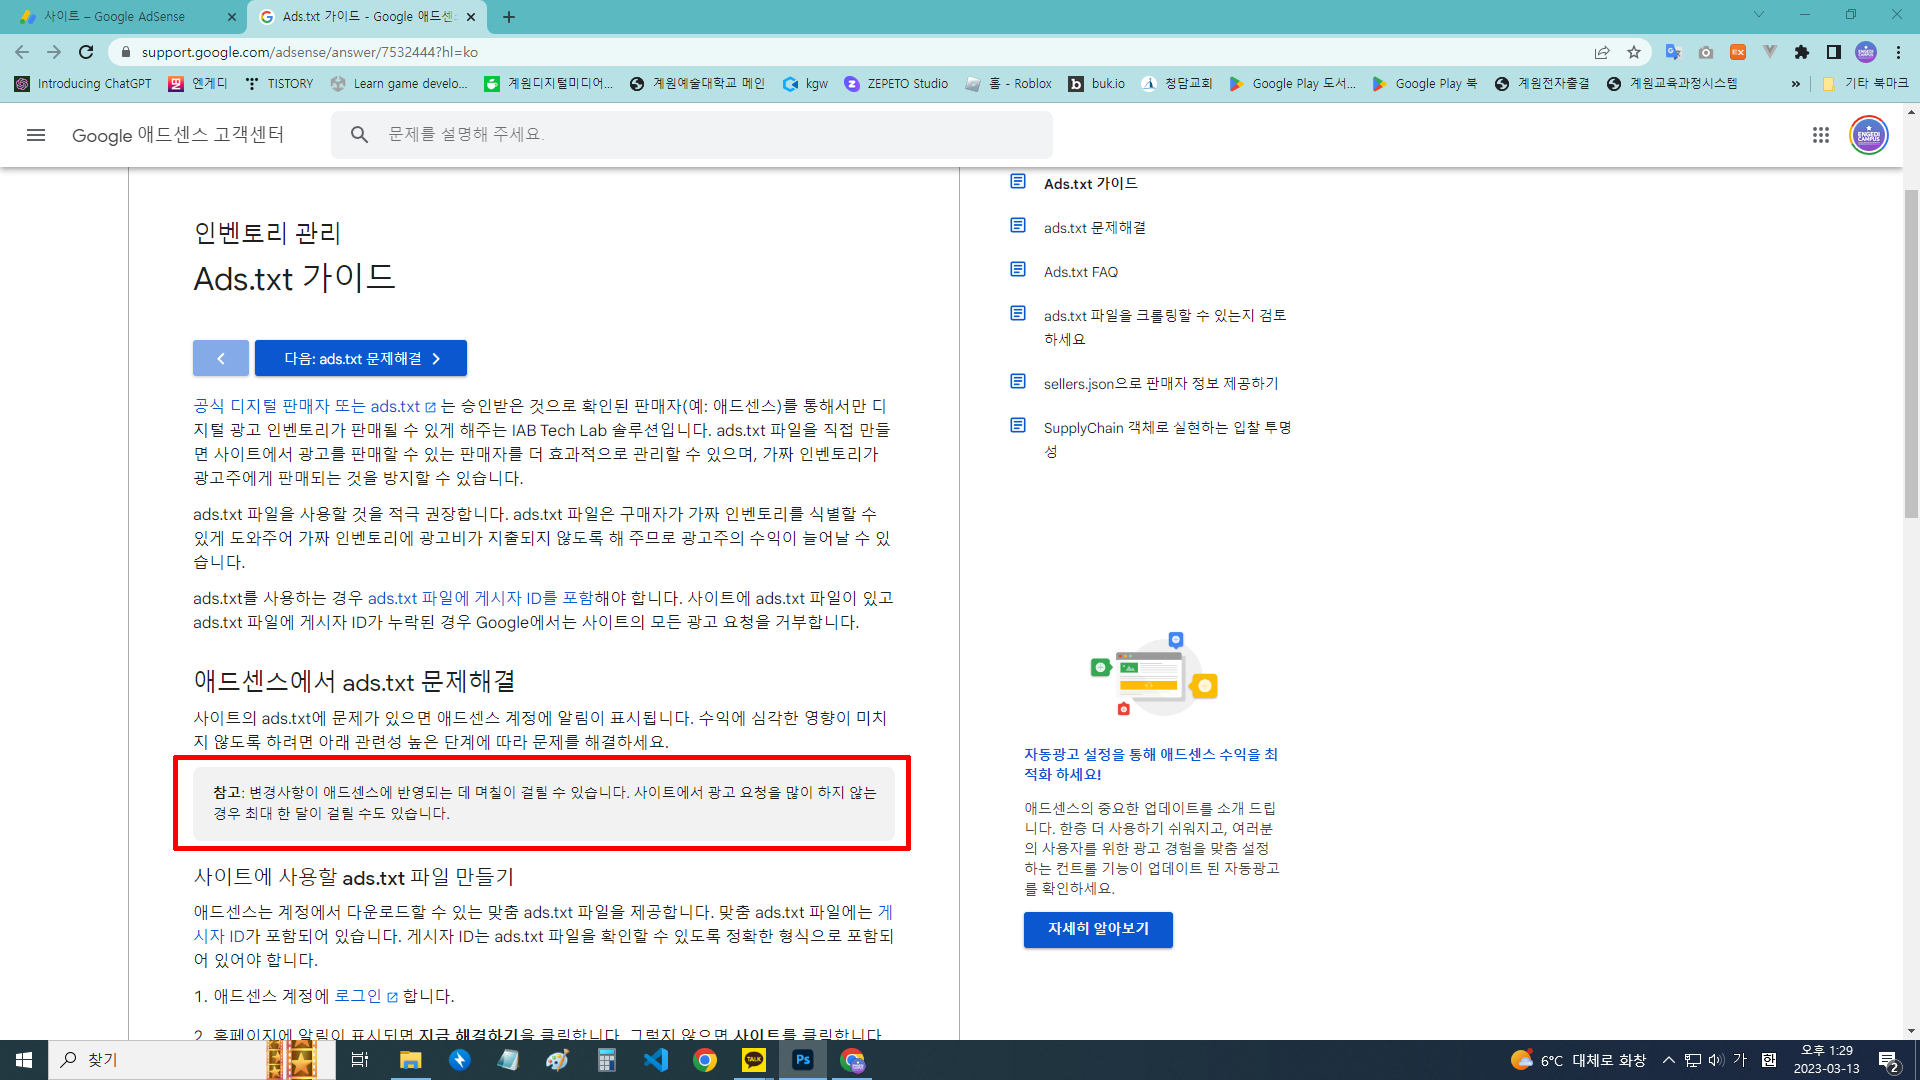Click the address bar URL
Viewport: 1920px width, 1080px height.
[x=309, y=52]
